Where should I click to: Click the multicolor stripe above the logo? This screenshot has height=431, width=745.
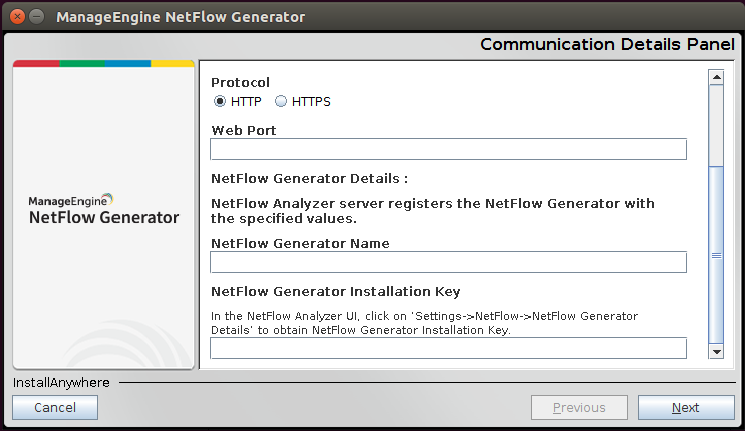click(104, 63)
